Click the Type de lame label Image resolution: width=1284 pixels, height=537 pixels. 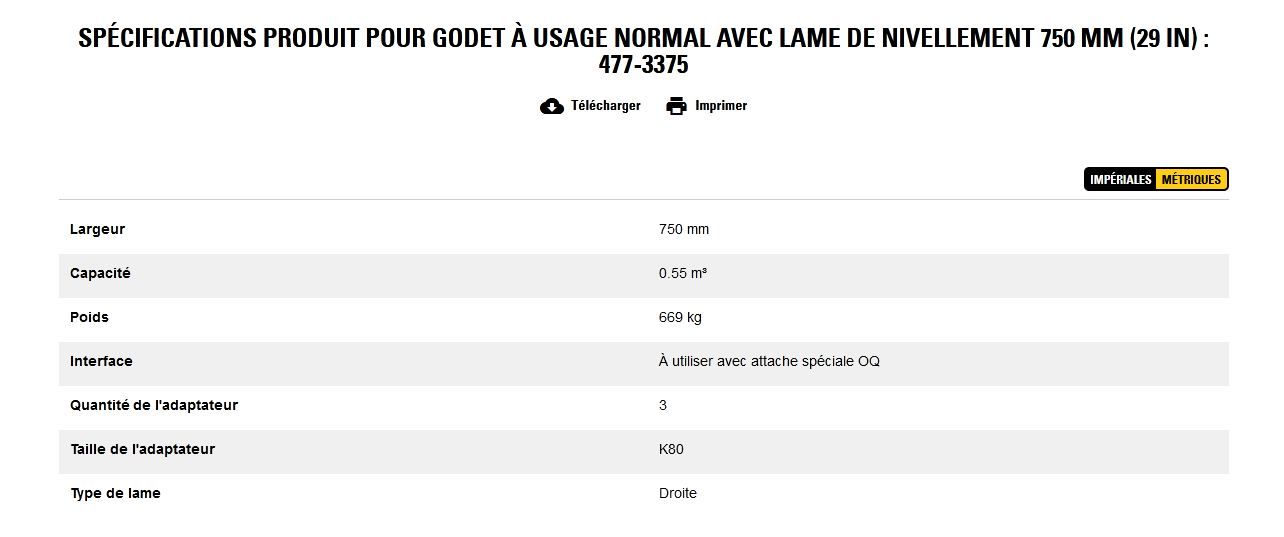(x=115, y=494)
